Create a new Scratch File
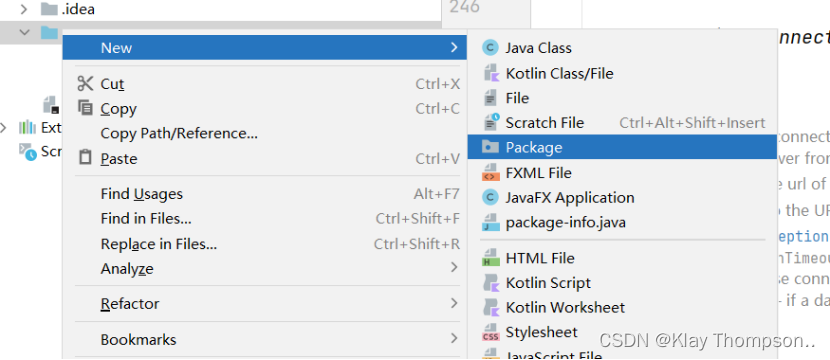The height and width of the screenshot is (360, 830). click(622, 123)
